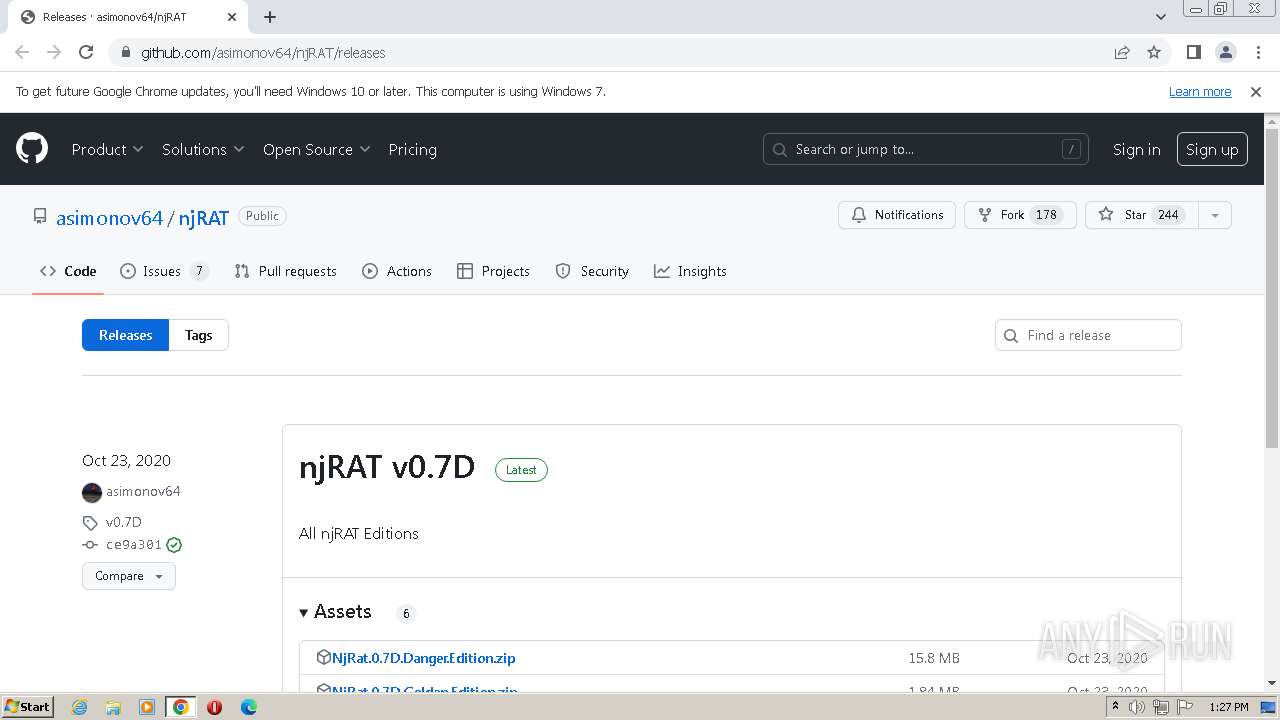Launch Microsoft Edge from the taskbar
The image size is (1280, 720).
248,707
